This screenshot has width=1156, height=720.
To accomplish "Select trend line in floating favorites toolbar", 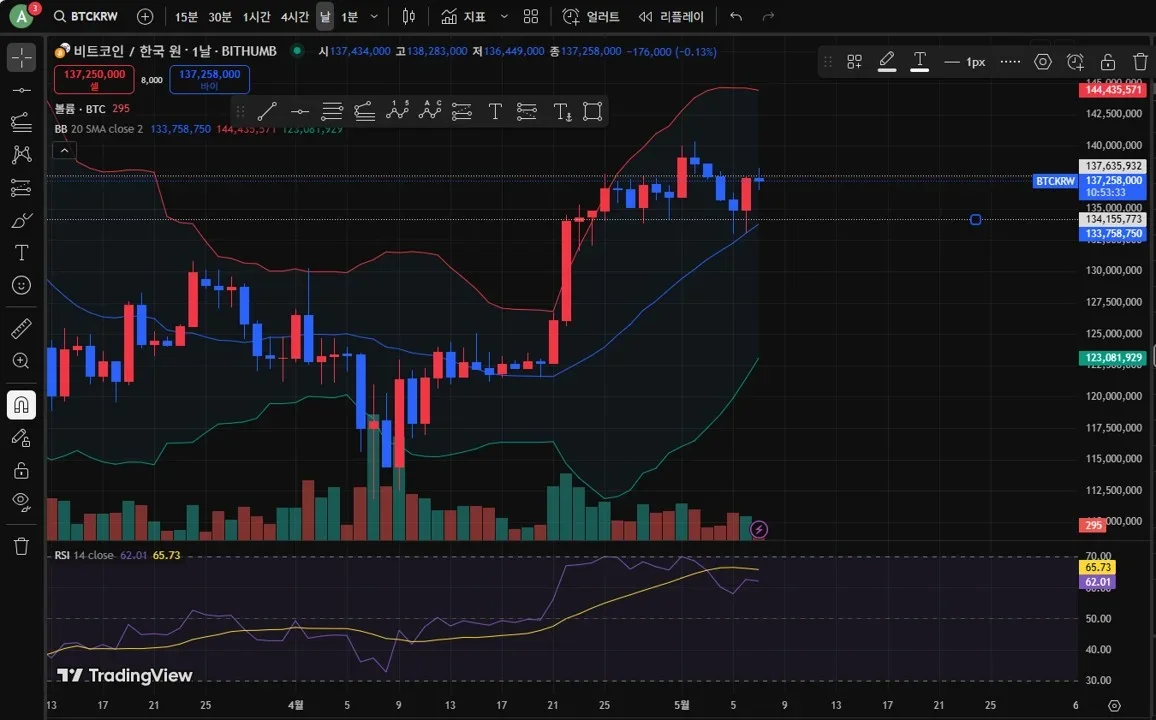I will pos(267,111).
